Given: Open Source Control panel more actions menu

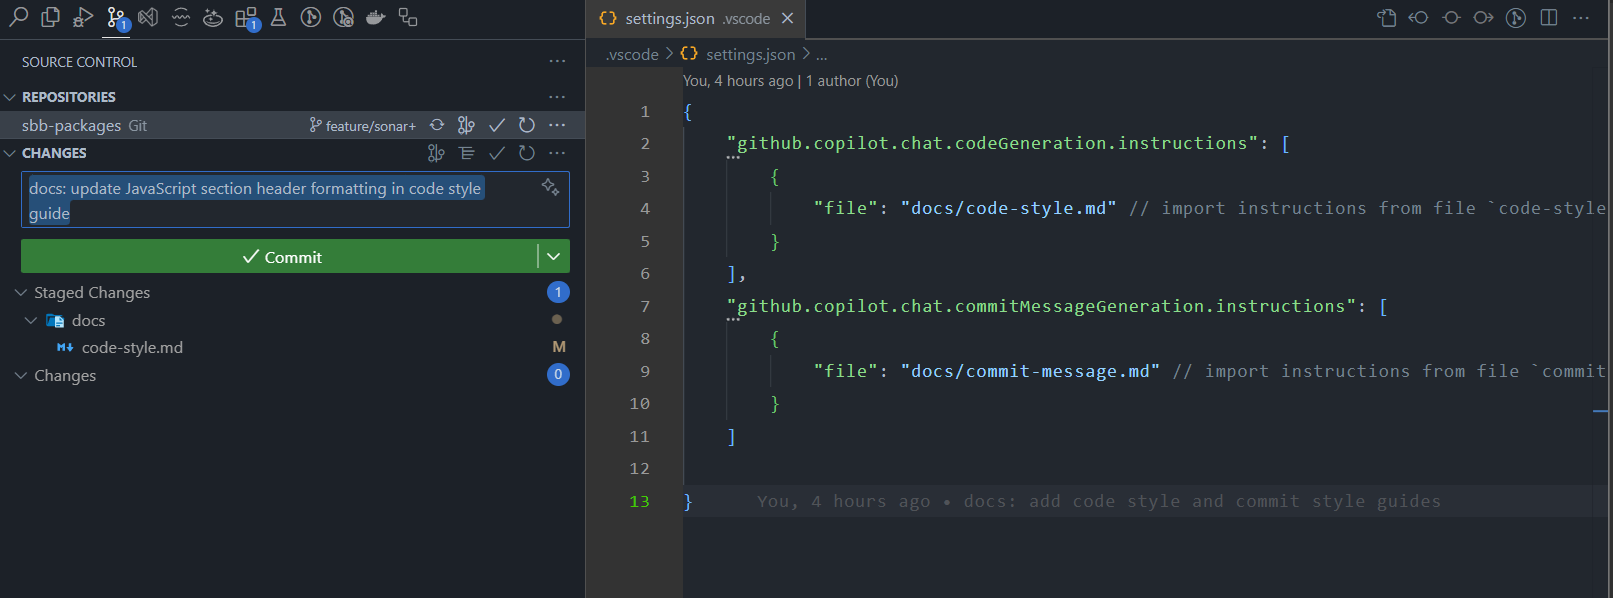Looking at the screenshot, I should click(x=557, y=62).
